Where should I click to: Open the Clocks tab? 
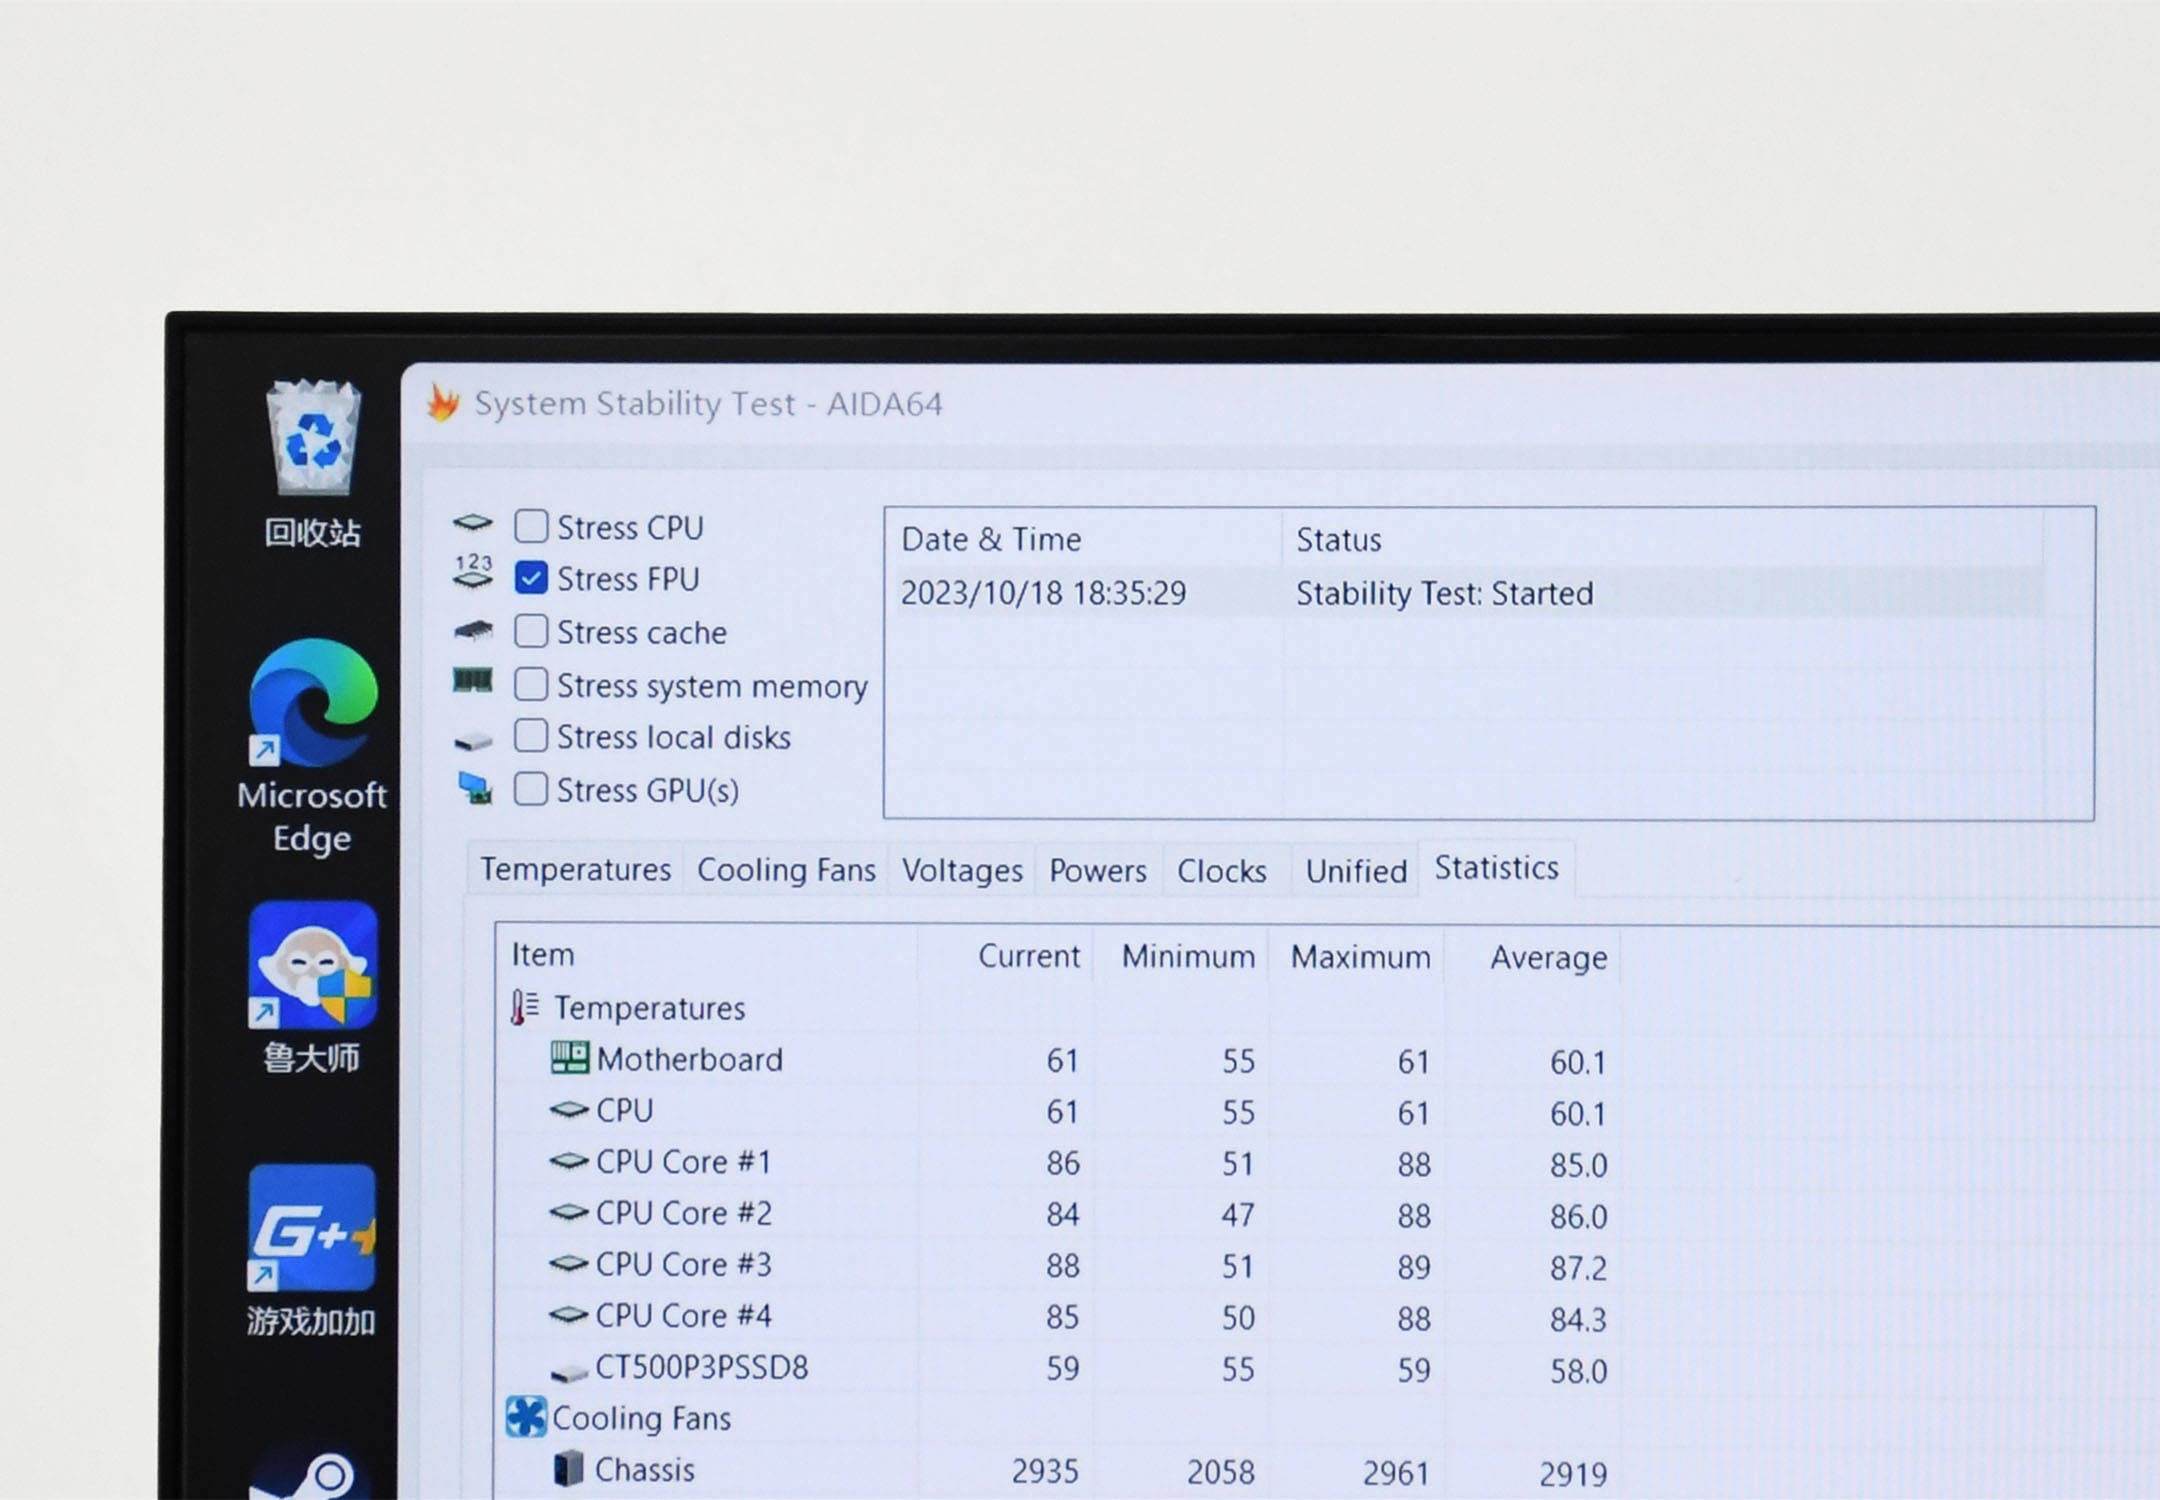click(x=1221, y=871)
